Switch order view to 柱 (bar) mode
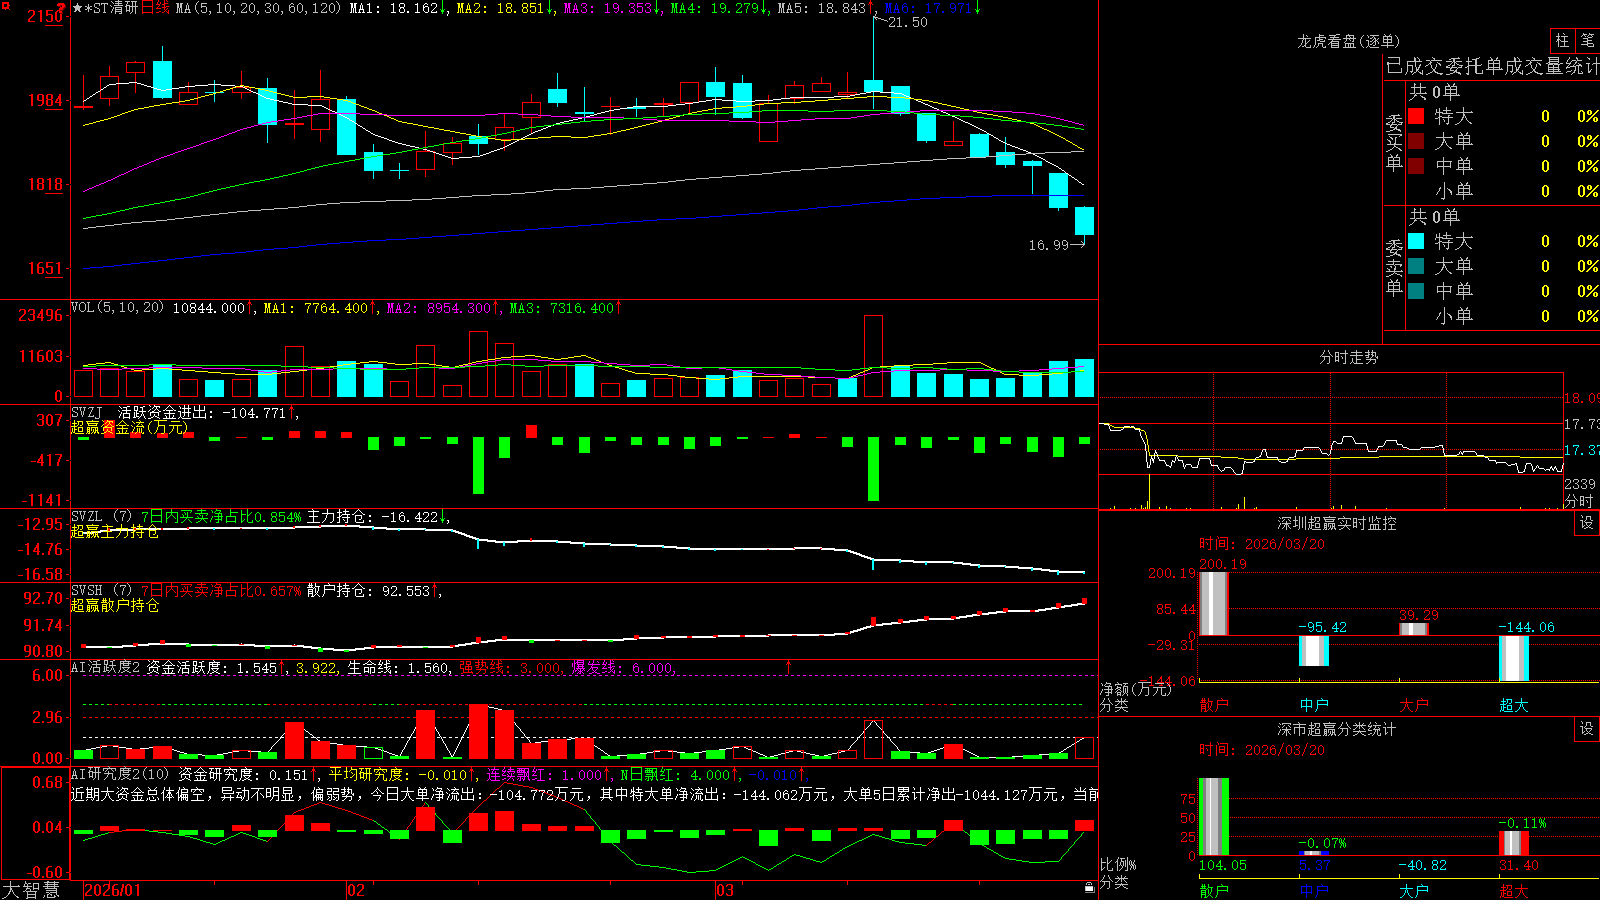The width and height of the screenshot is (1600, 900). click(1562, 41)
